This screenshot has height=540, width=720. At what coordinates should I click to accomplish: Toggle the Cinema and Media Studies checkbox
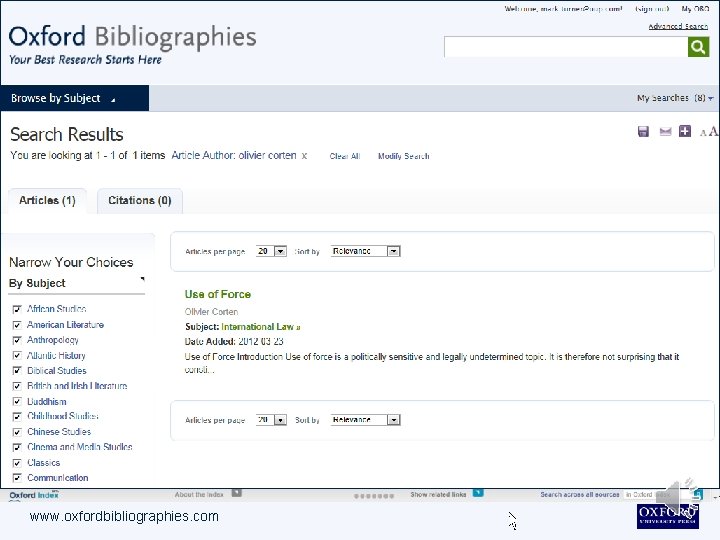coord(17,447)
